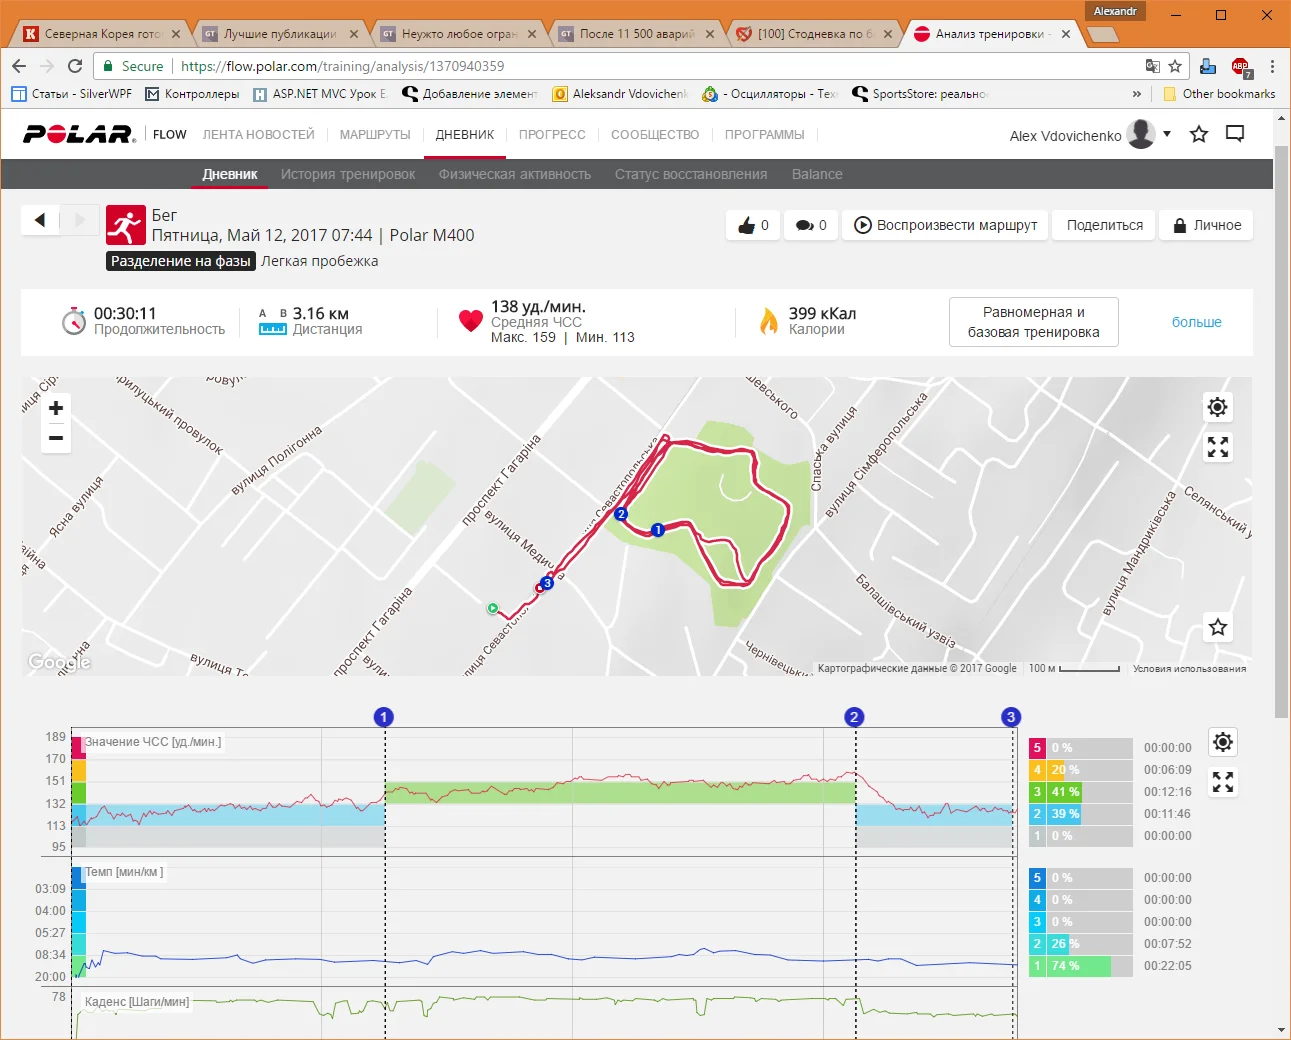Zoom out on the route map

click(x=56, y=438)
